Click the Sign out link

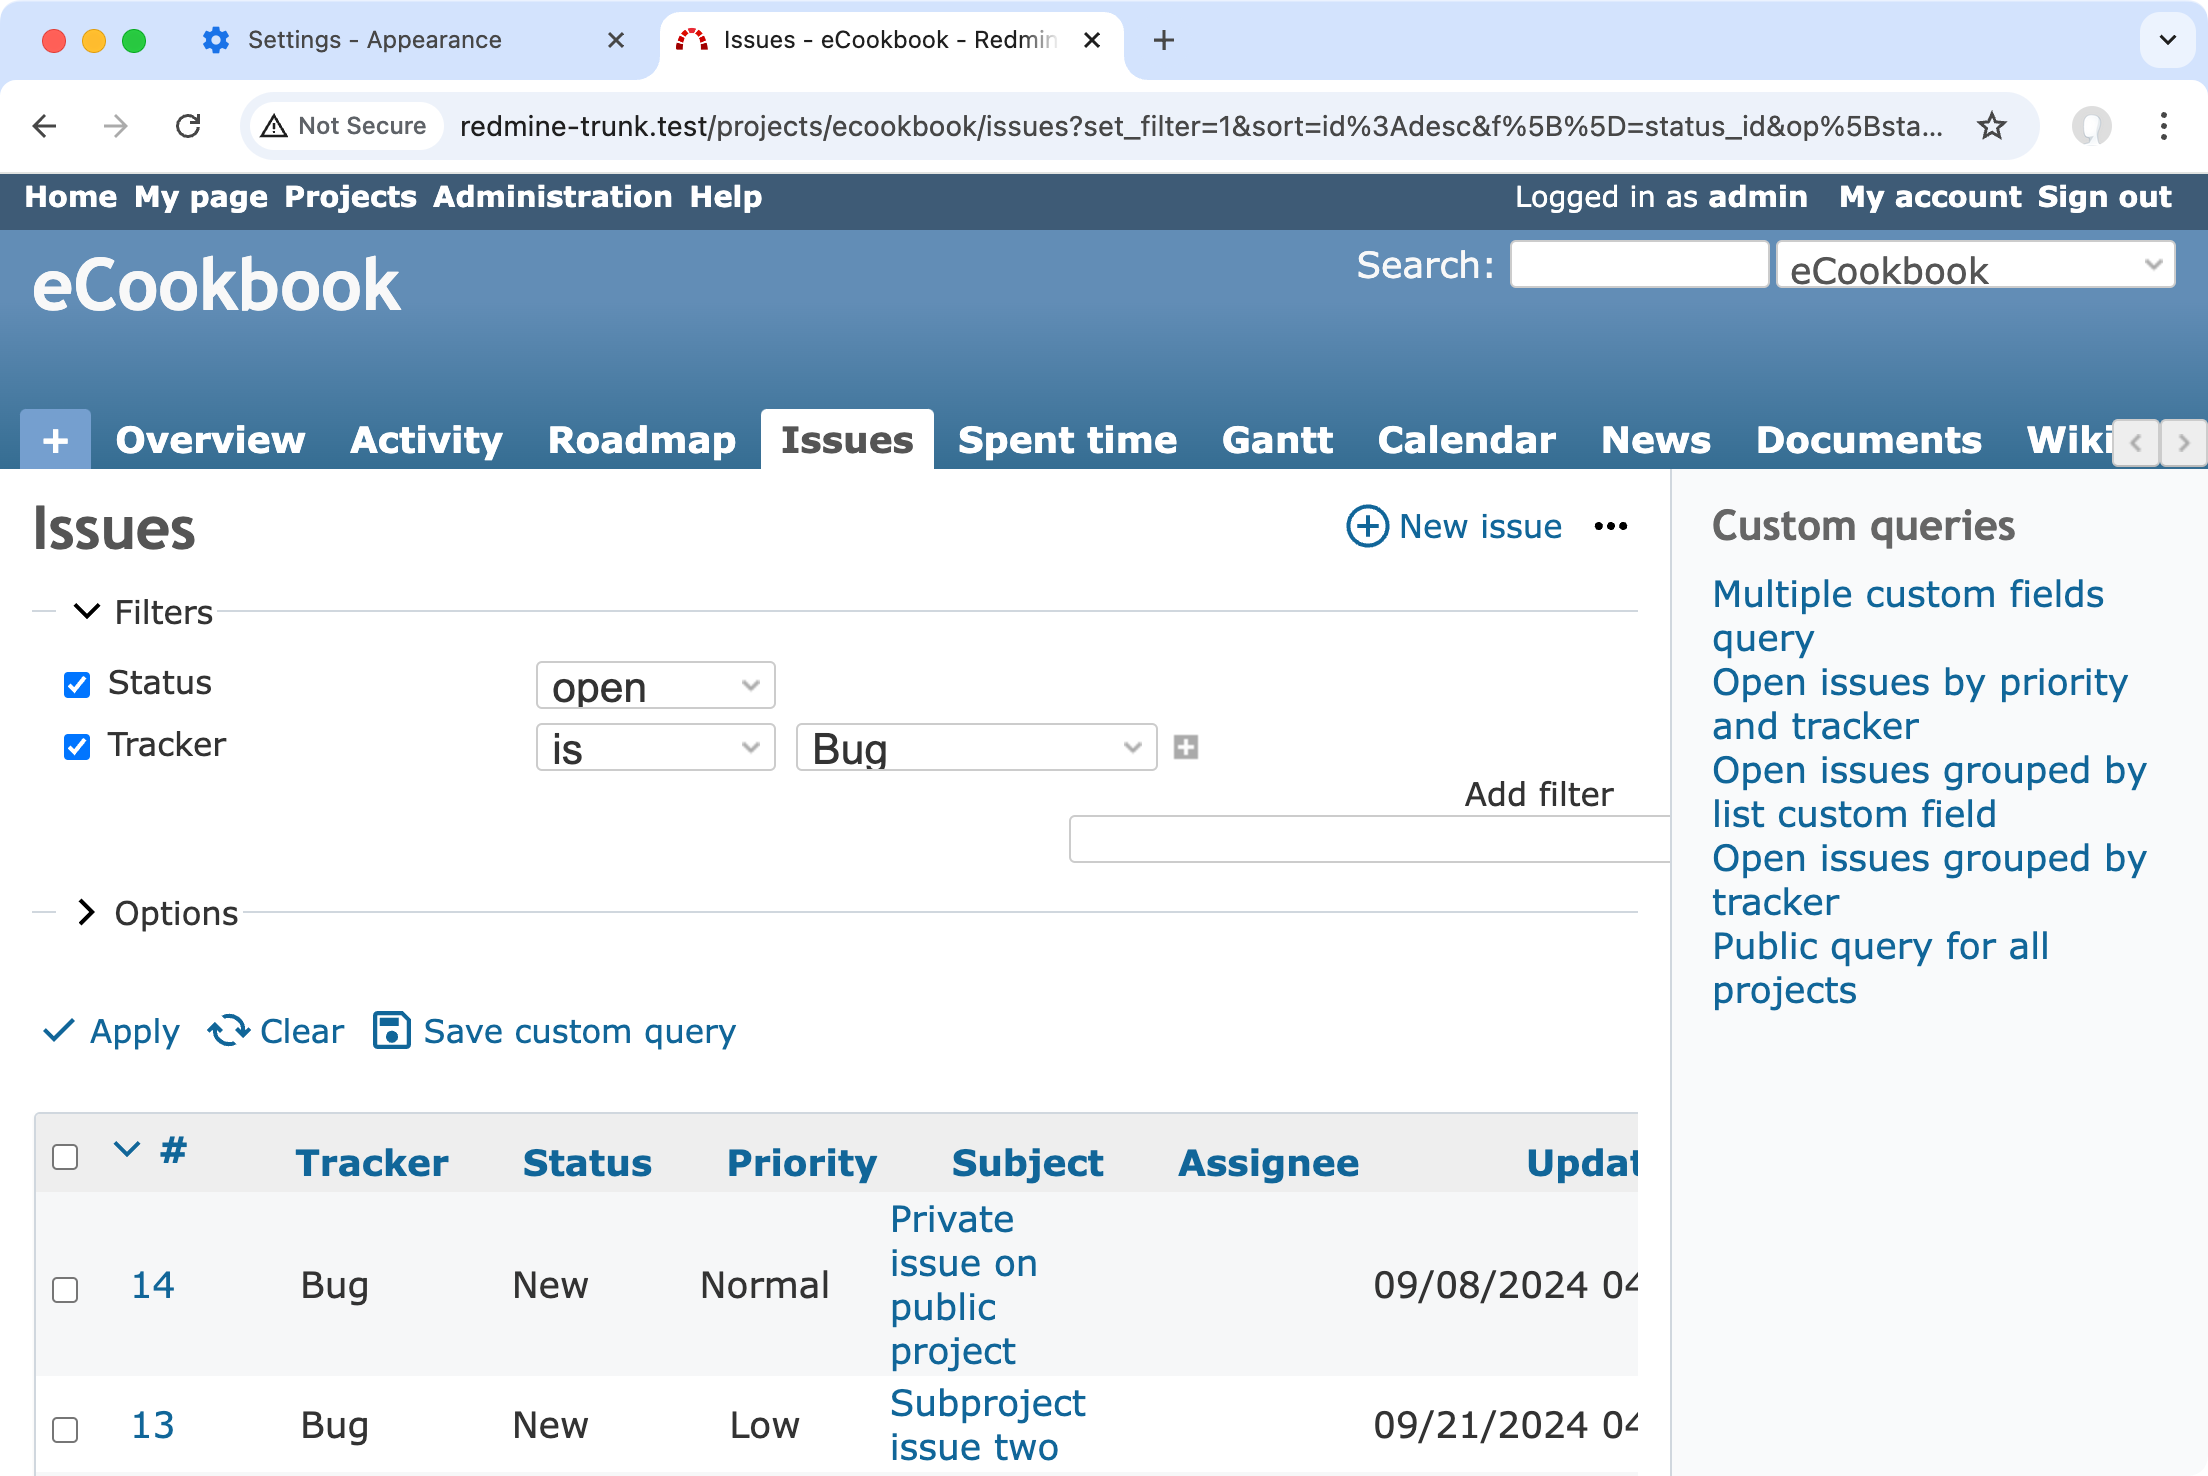pyautogui.click(x=2105, y=197)
